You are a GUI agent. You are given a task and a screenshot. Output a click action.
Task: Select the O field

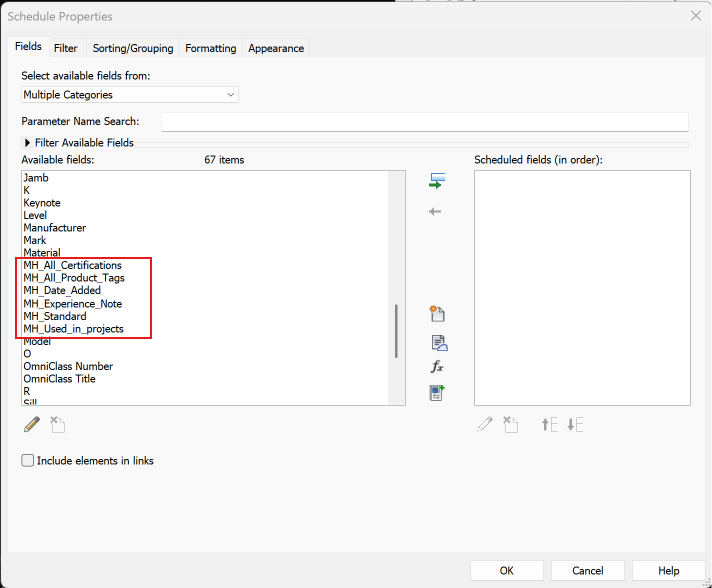click(27, 354)
